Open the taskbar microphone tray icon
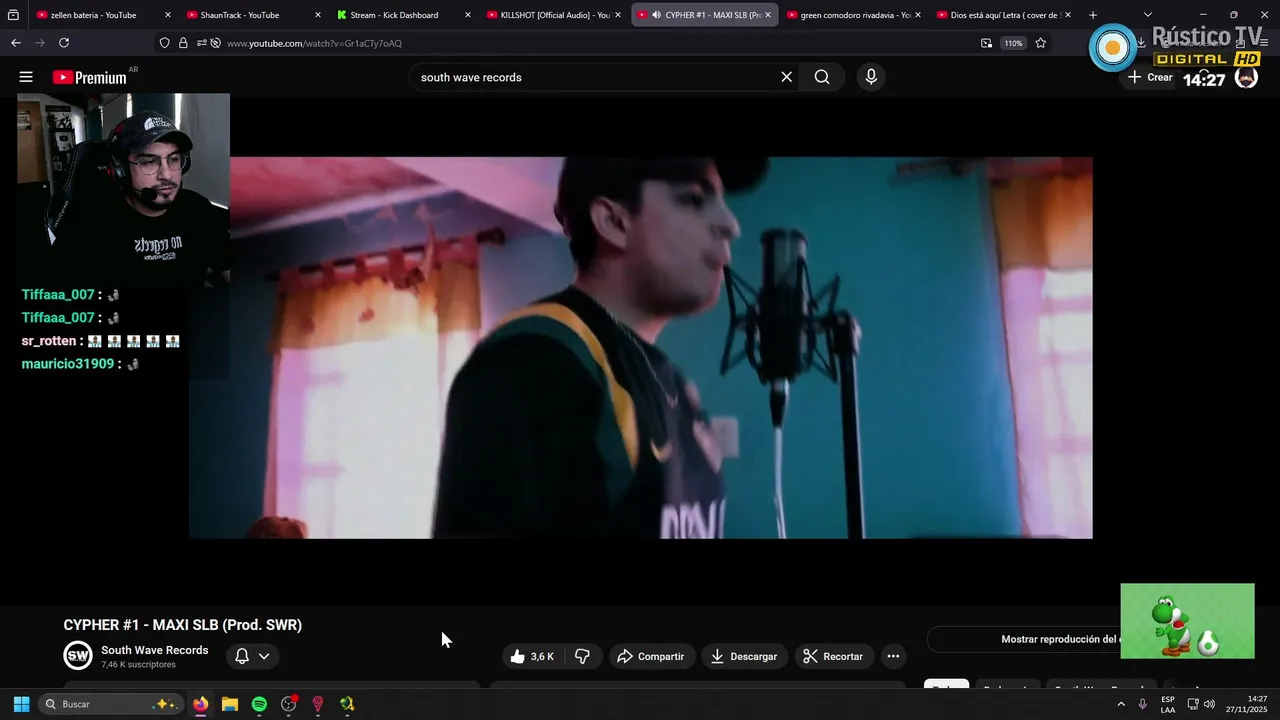 coord(1143,704)
